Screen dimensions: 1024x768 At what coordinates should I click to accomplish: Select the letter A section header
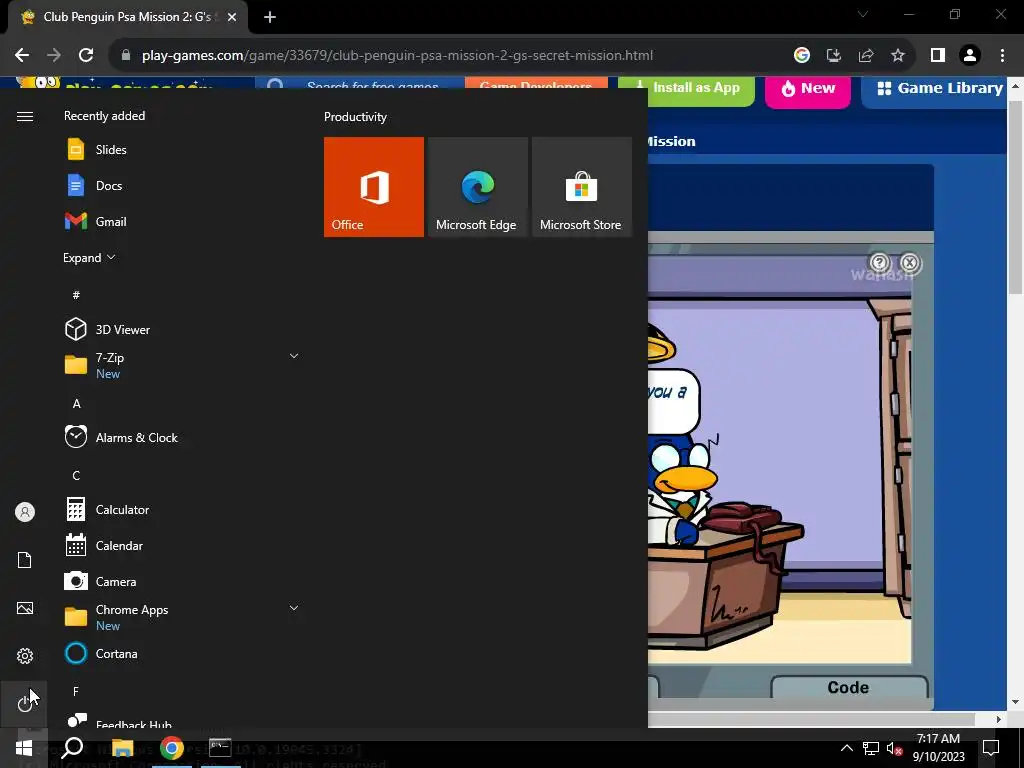(x=76, y=404)
